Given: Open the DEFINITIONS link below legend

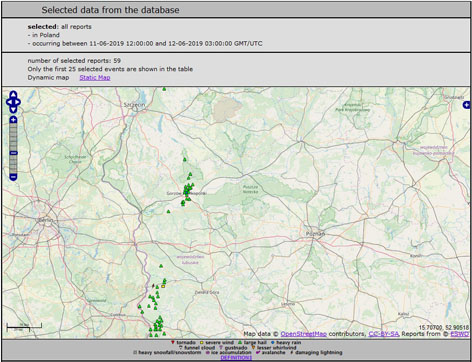Looking at the screenshot, I should coord(236,358).
